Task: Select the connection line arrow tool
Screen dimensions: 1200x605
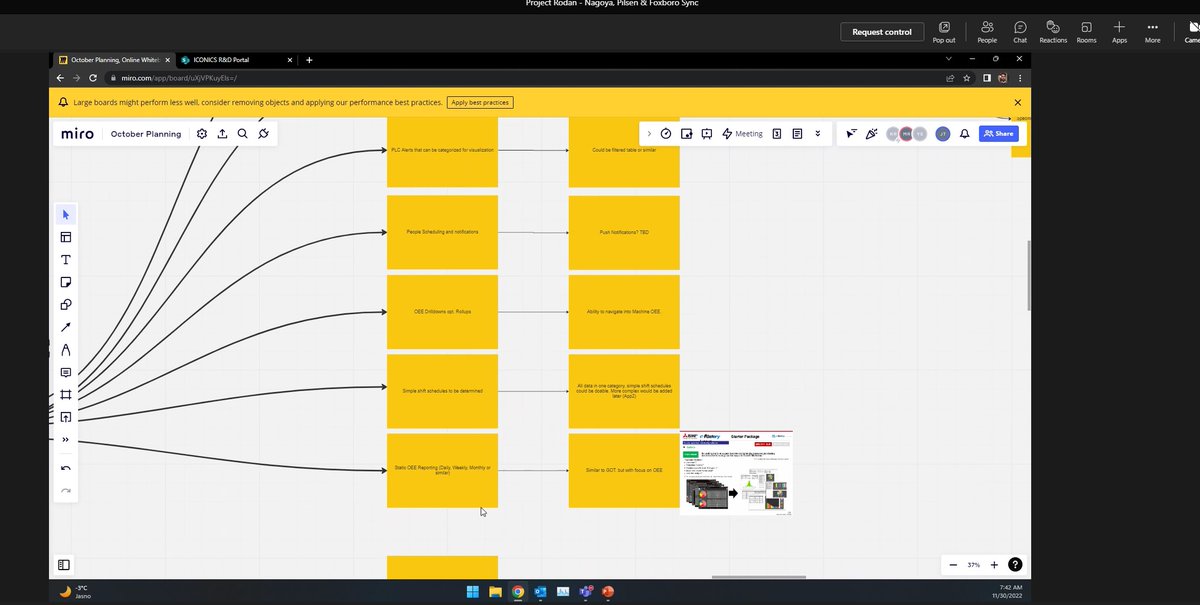Action: pos(66,327)
